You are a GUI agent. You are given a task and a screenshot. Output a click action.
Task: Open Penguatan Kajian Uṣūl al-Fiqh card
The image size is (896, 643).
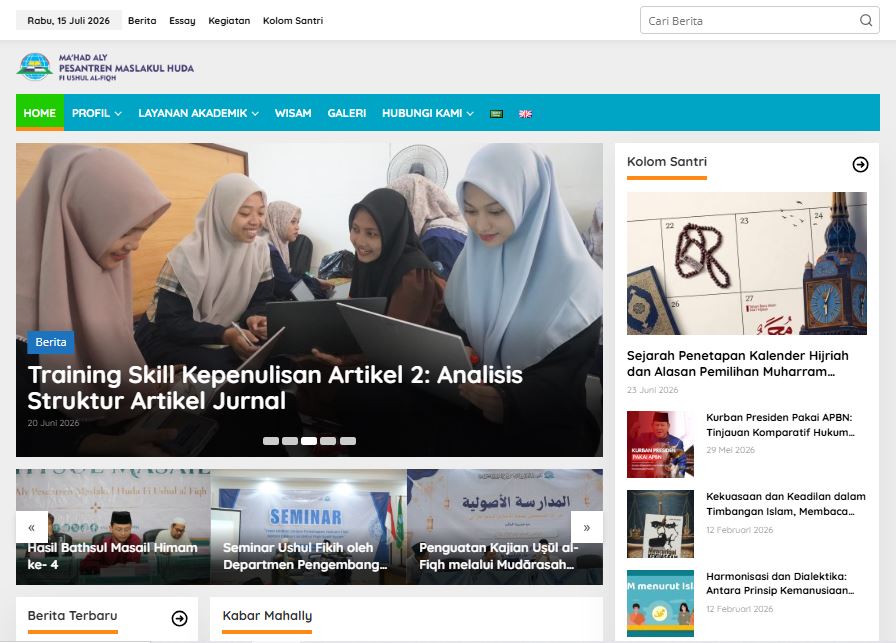click(x=505, y=527)
